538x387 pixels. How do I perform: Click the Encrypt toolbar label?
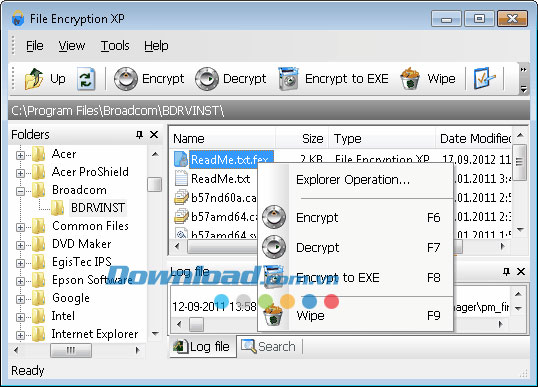point(163,79)
